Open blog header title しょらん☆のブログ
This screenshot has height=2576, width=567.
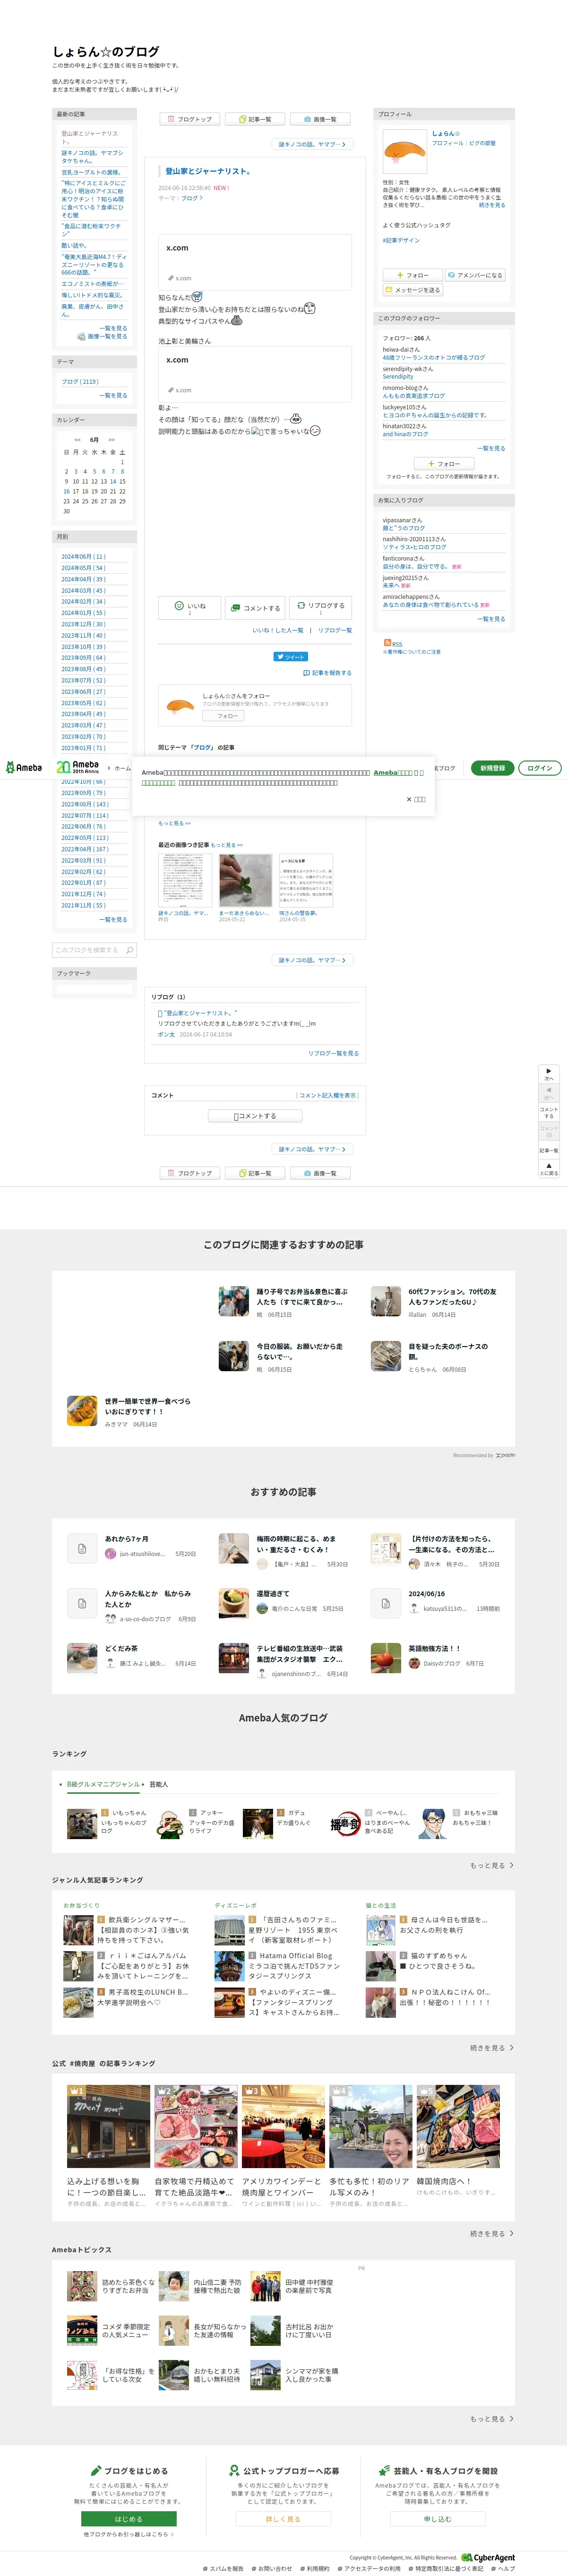[106, 51]
